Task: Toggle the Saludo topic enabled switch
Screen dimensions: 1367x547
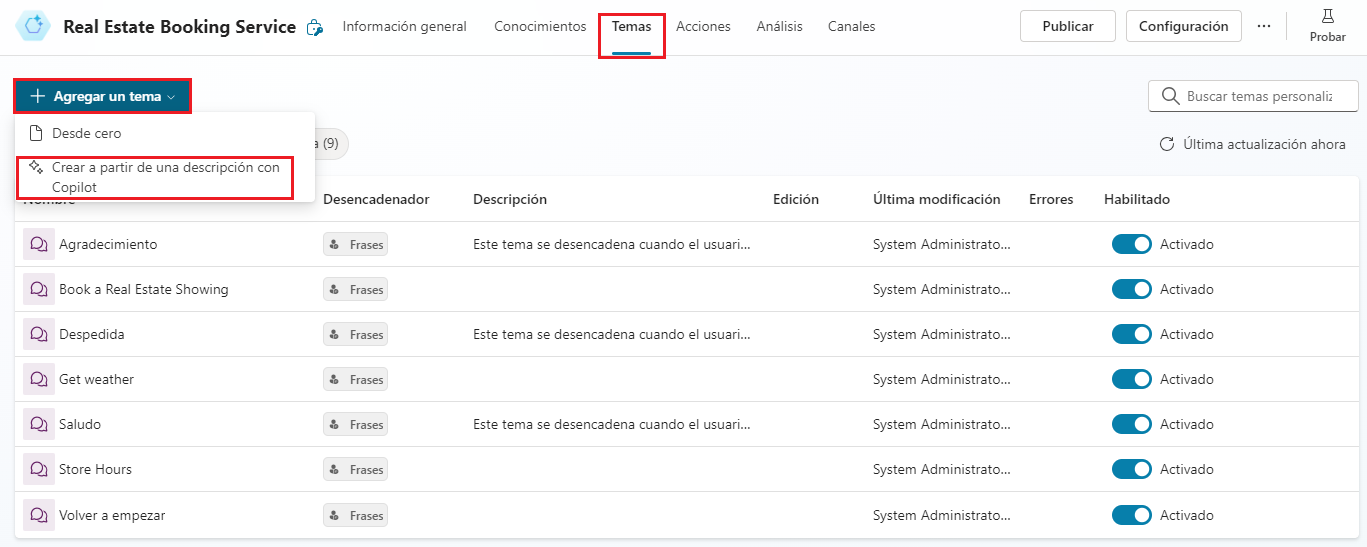Action: coord(1132,424)
